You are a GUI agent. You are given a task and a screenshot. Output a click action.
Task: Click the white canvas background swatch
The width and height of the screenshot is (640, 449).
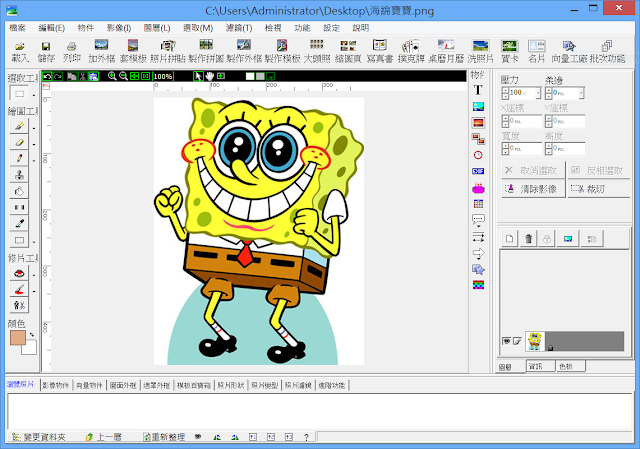click(250, 76)
